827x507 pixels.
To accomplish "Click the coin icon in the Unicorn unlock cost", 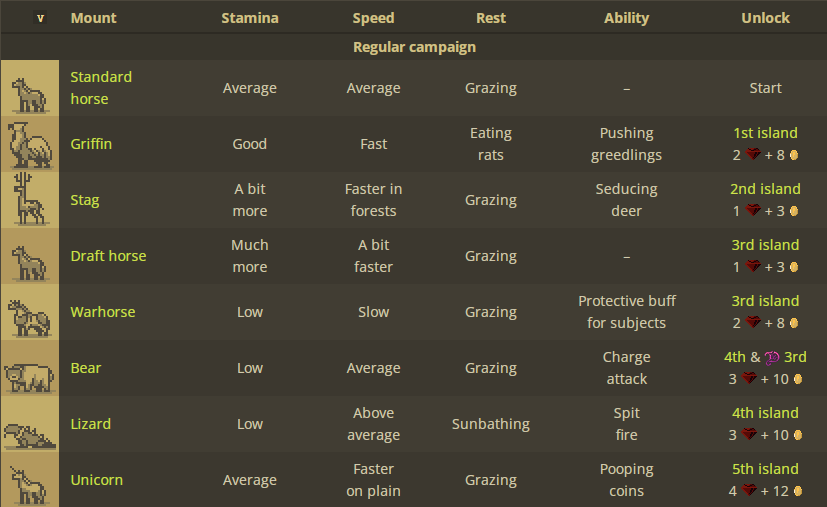I will coord(798,491).
